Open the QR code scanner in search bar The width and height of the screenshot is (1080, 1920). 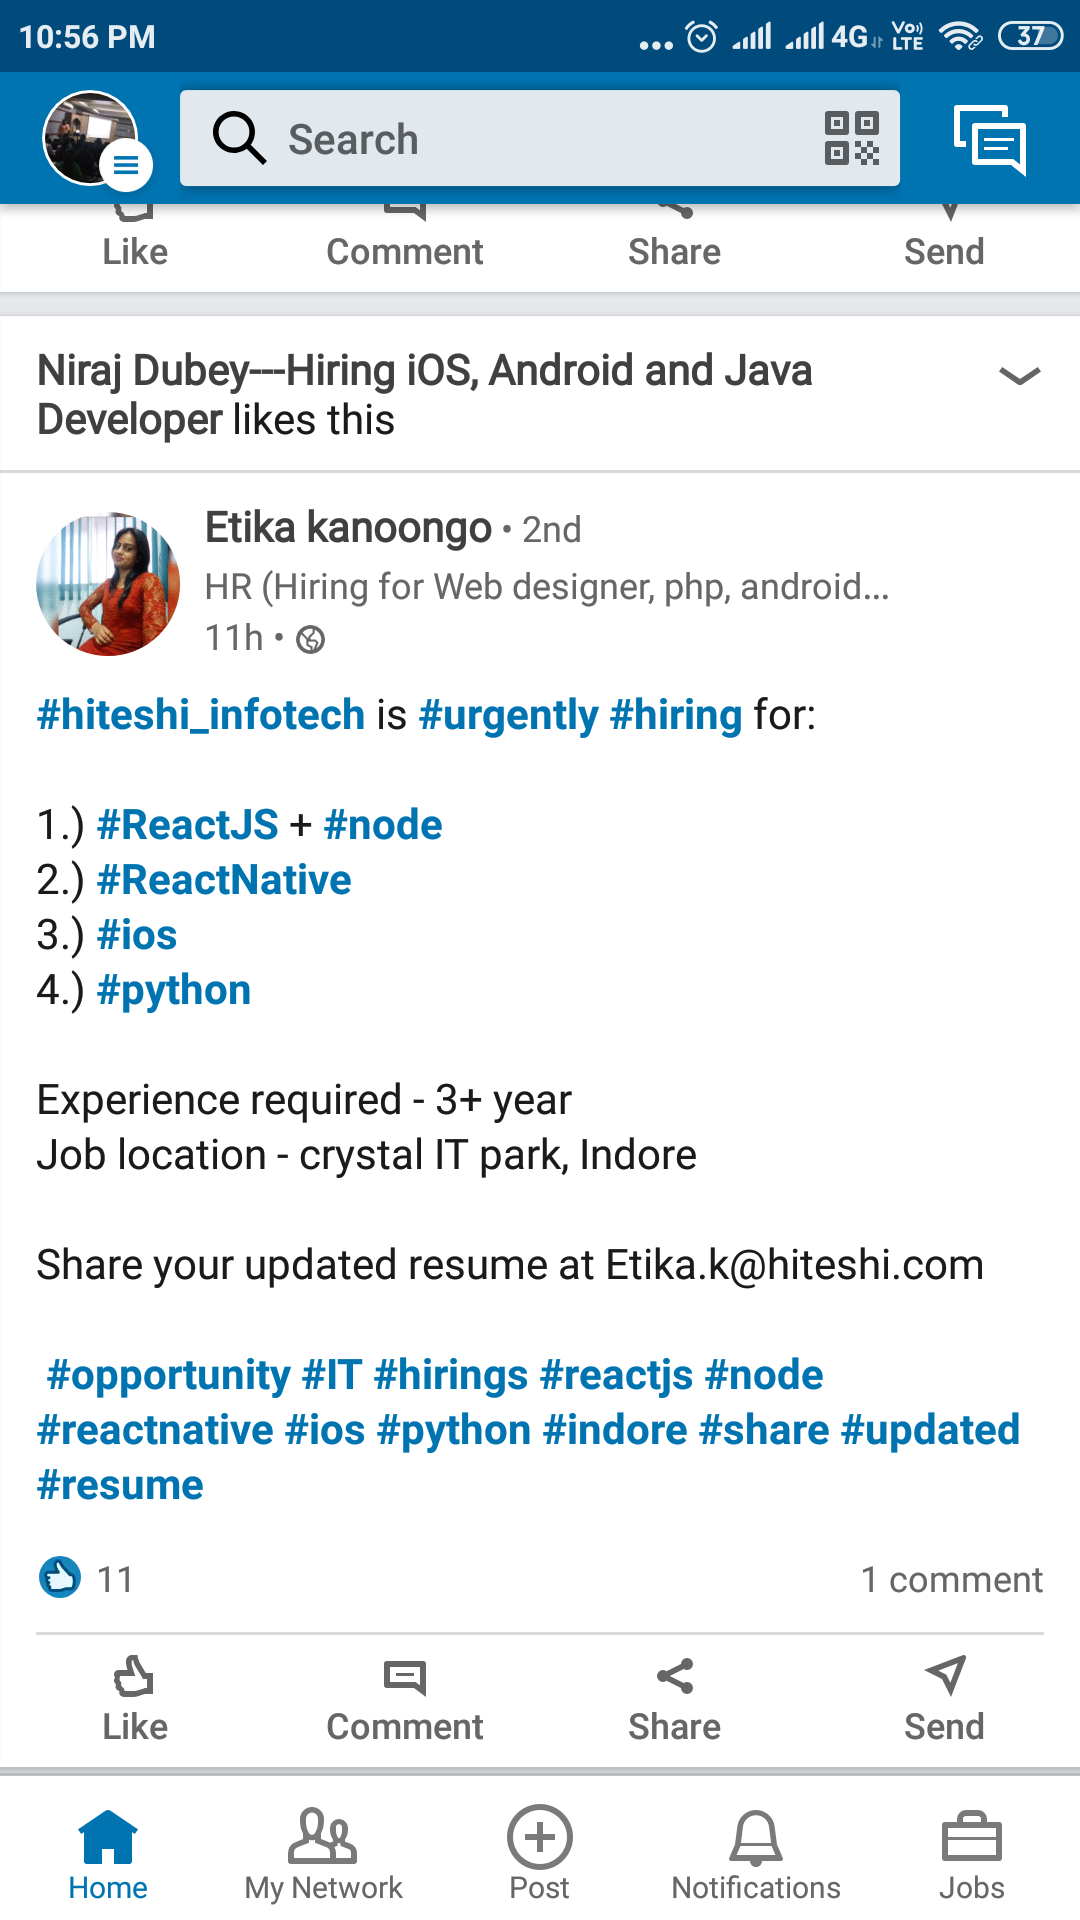[x=852, y=139]
